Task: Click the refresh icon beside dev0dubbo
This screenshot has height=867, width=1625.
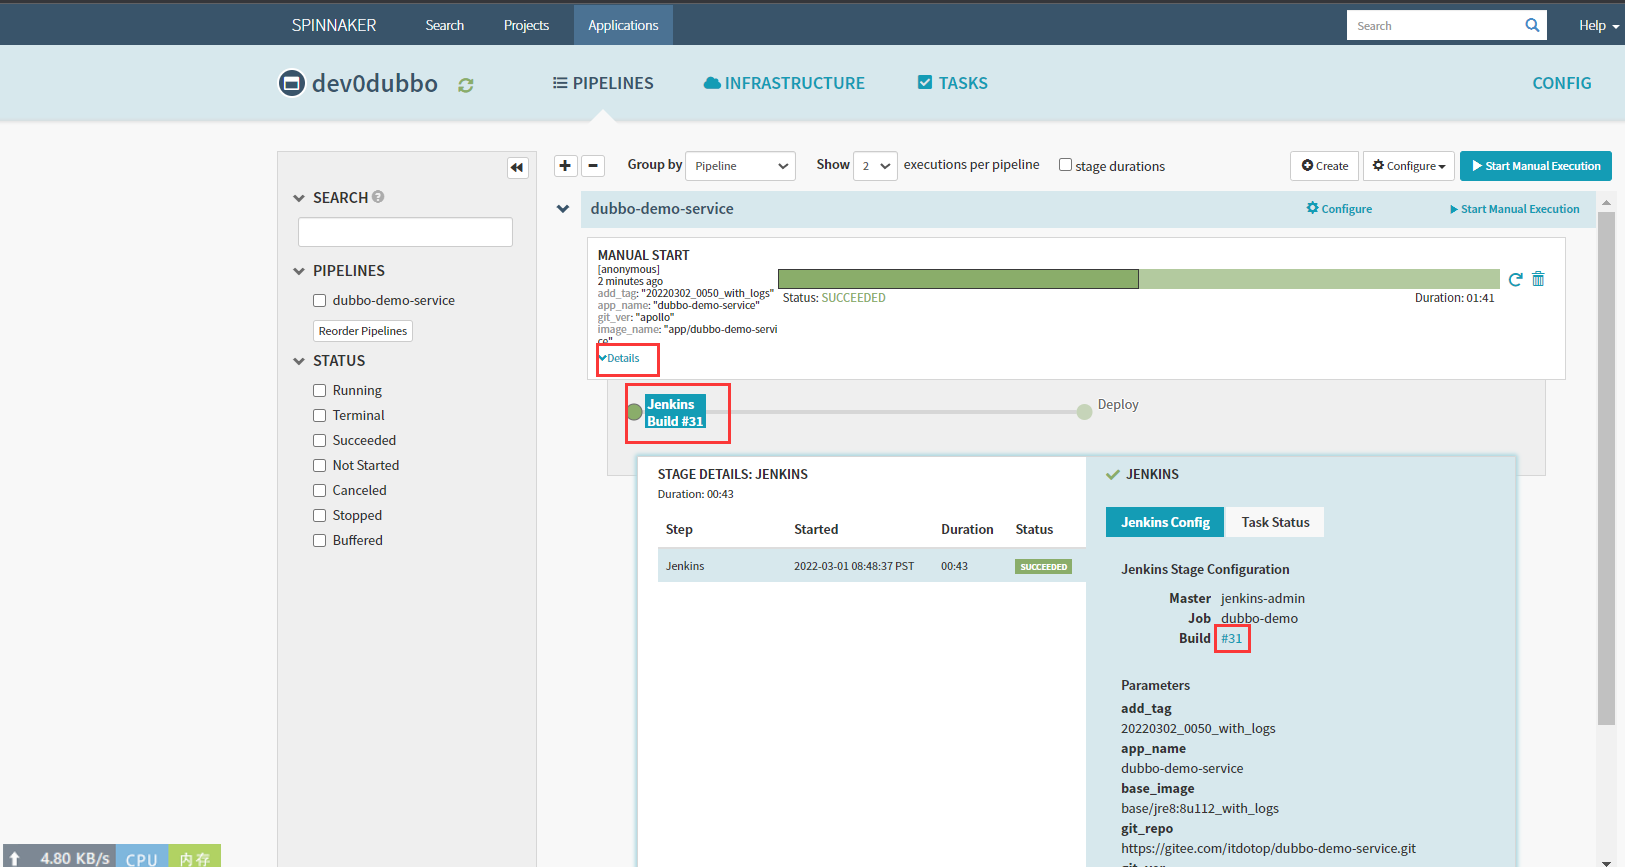Action: [466, 85]
